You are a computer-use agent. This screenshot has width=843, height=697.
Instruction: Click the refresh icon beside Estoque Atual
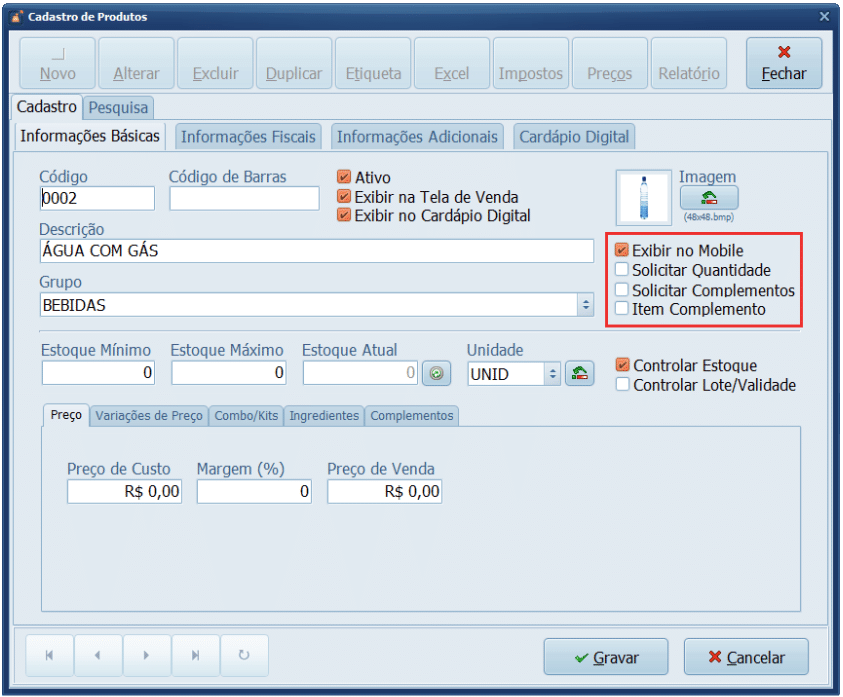point(436,374)
